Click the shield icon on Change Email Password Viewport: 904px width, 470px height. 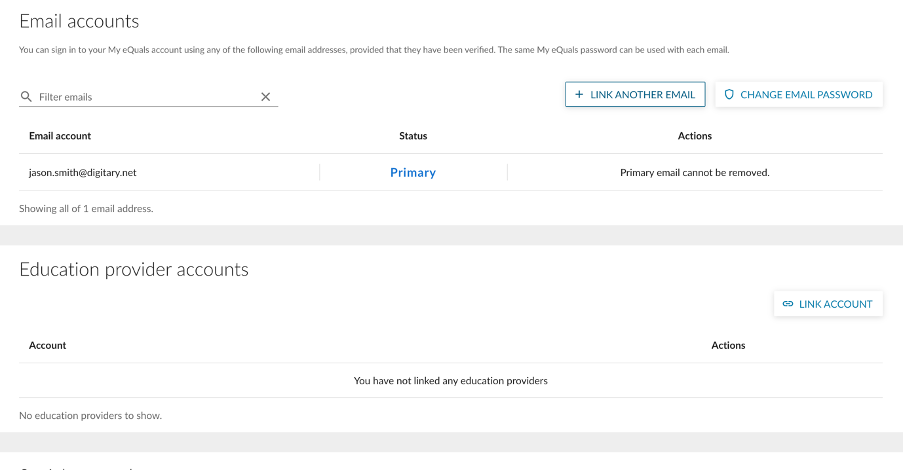(729, 95)
